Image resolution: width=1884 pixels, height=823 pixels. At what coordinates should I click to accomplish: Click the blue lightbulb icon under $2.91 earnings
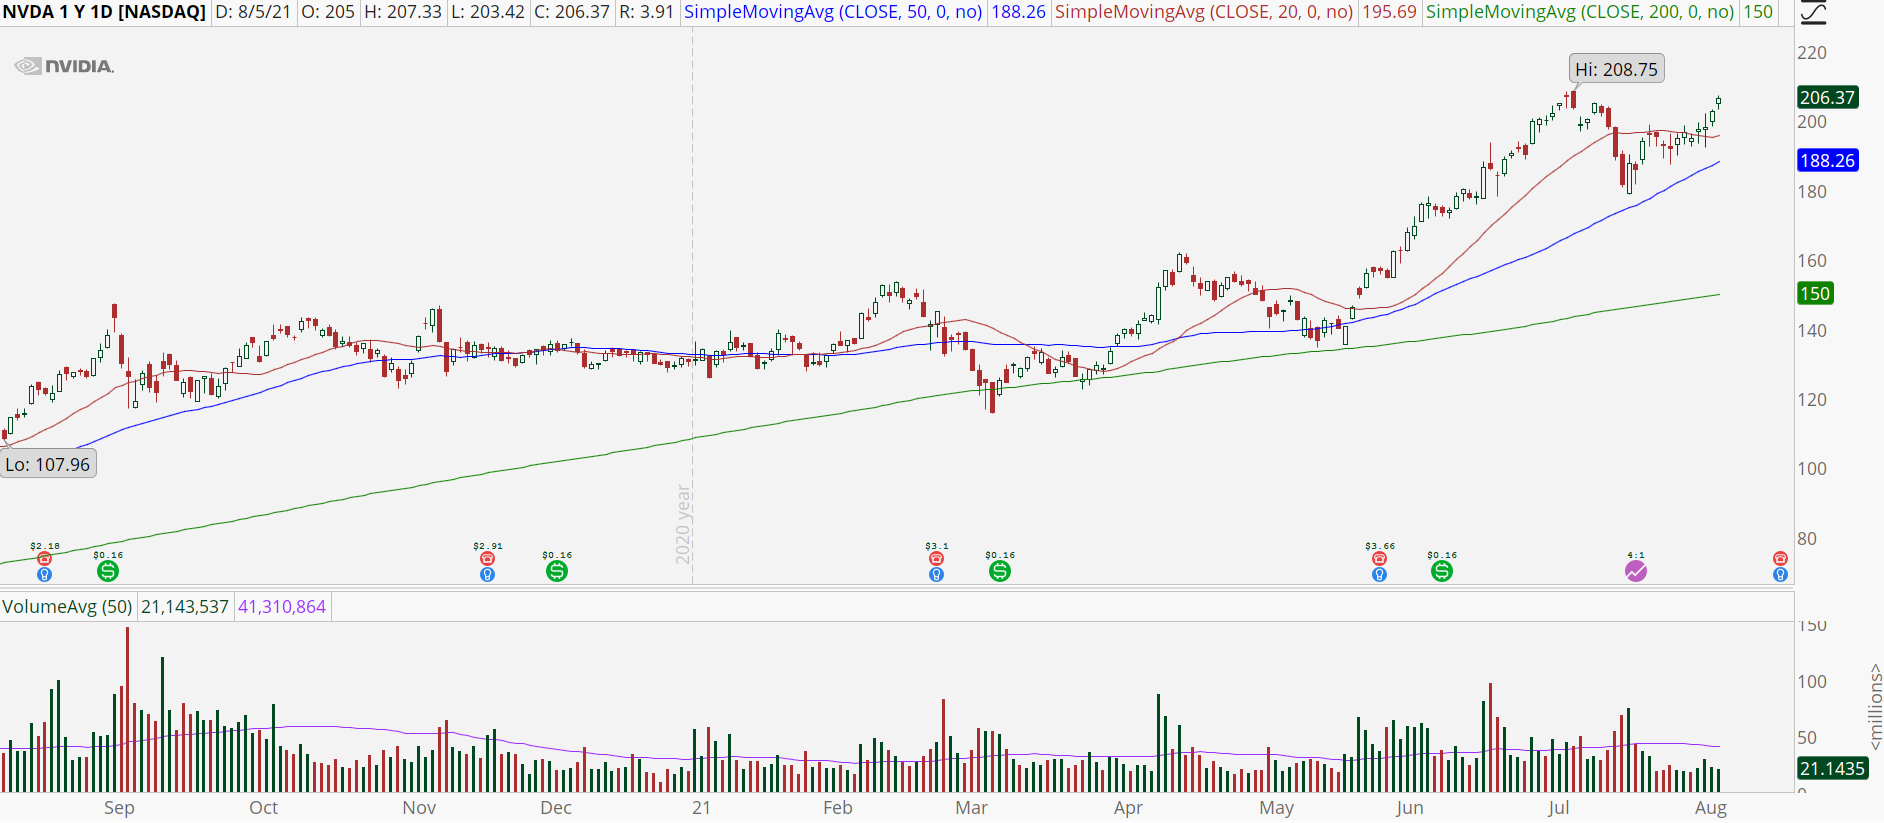tap(487, 575)
